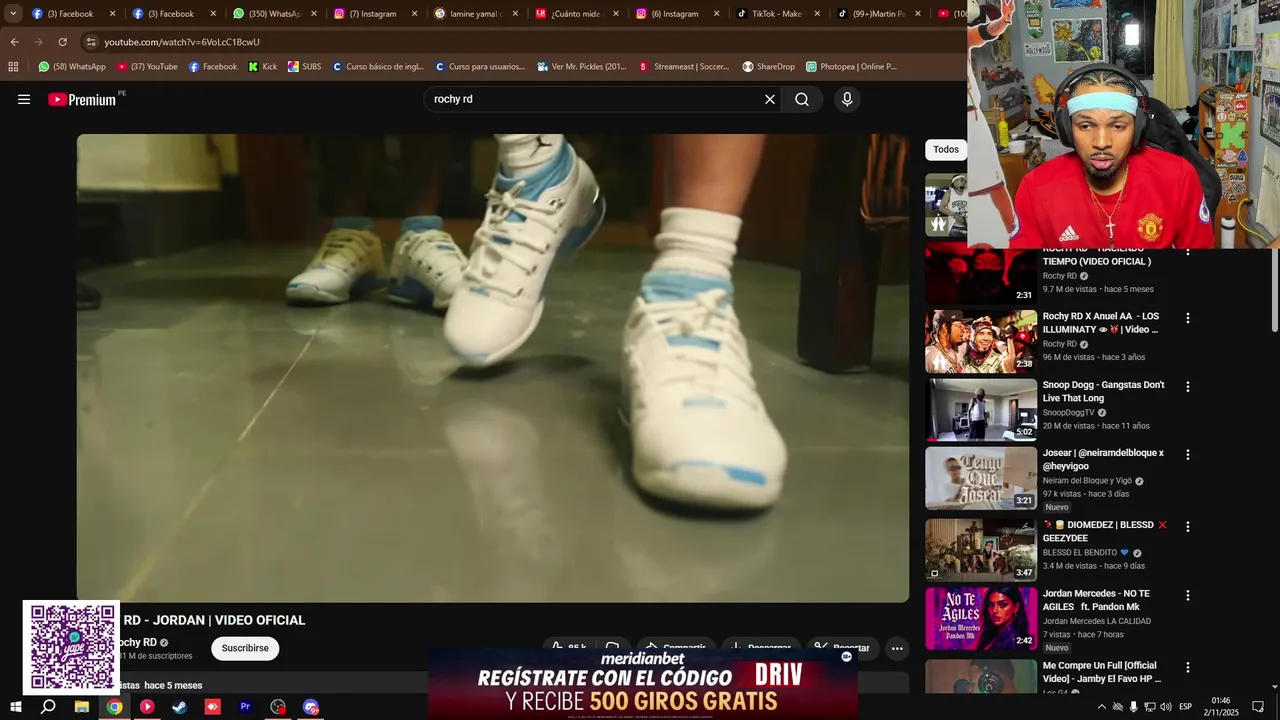Click the volume icon in system tray
The height and width of the screenshot is (720, 1280).
point(1166,707)
